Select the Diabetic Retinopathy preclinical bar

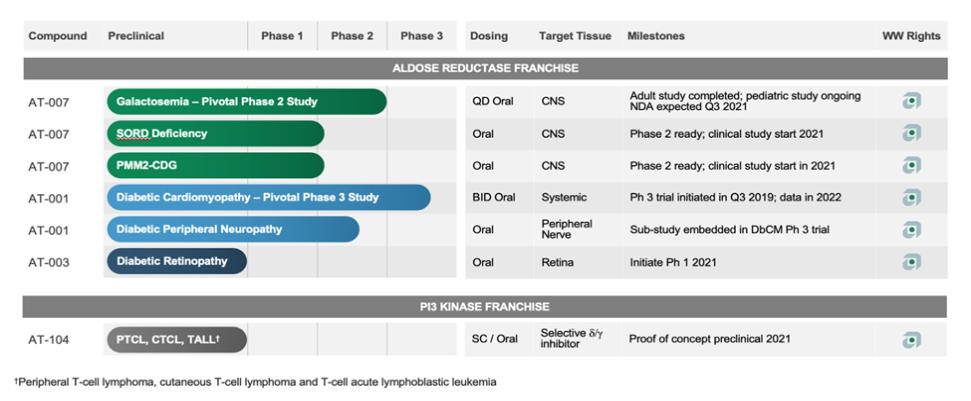pos(176,261)
